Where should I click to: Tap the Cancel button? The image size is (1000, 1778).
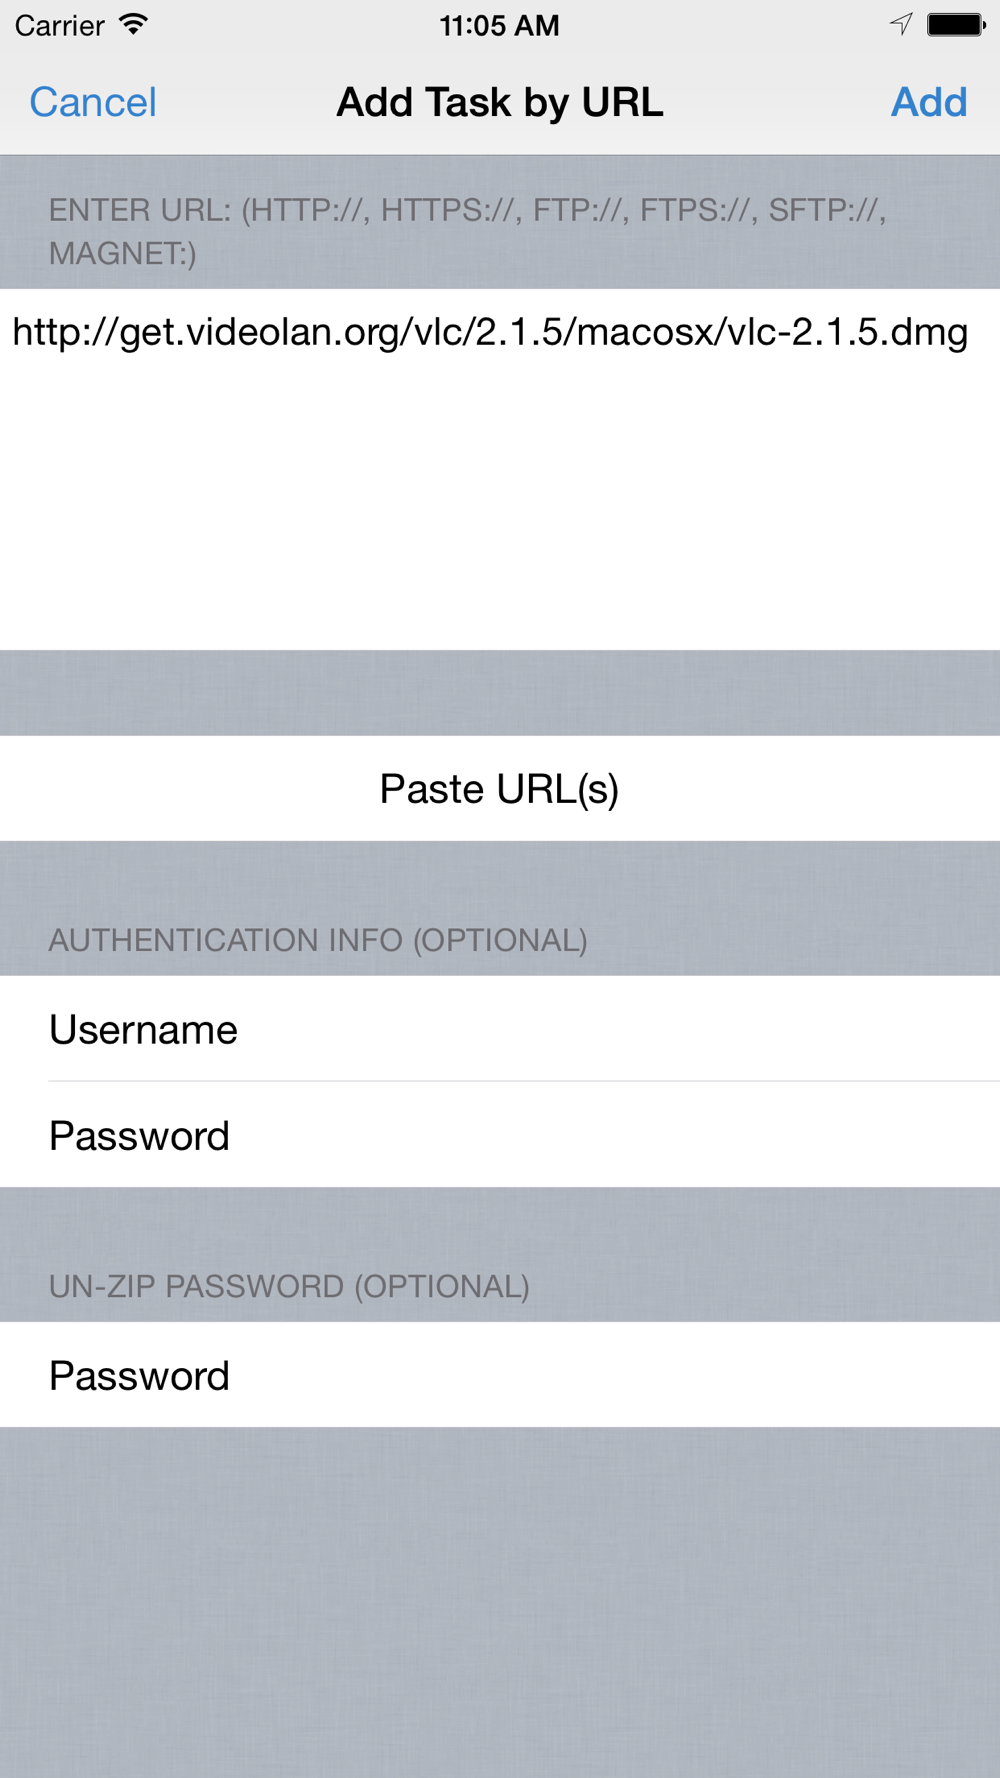93,102
